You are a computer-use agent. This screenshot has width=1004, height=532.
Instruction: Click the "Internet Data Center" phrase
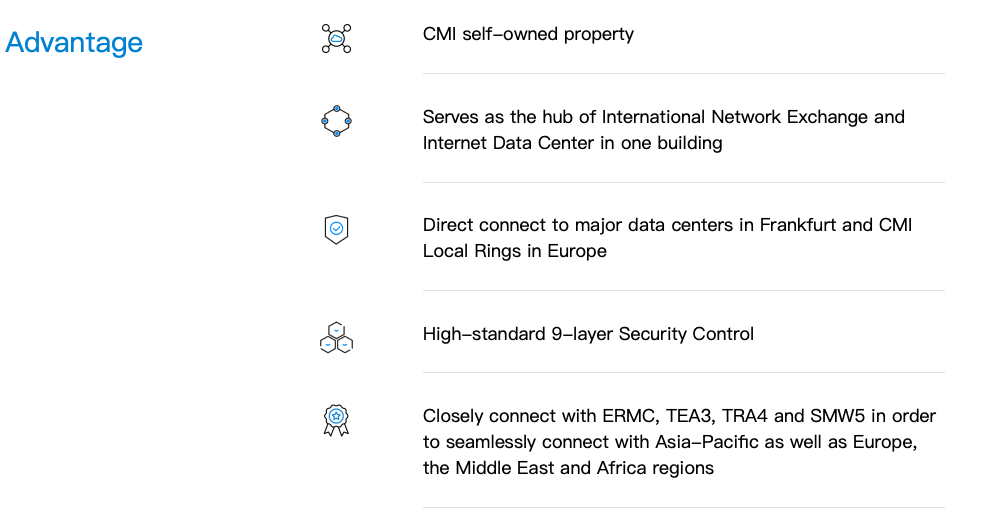[508, 143]
